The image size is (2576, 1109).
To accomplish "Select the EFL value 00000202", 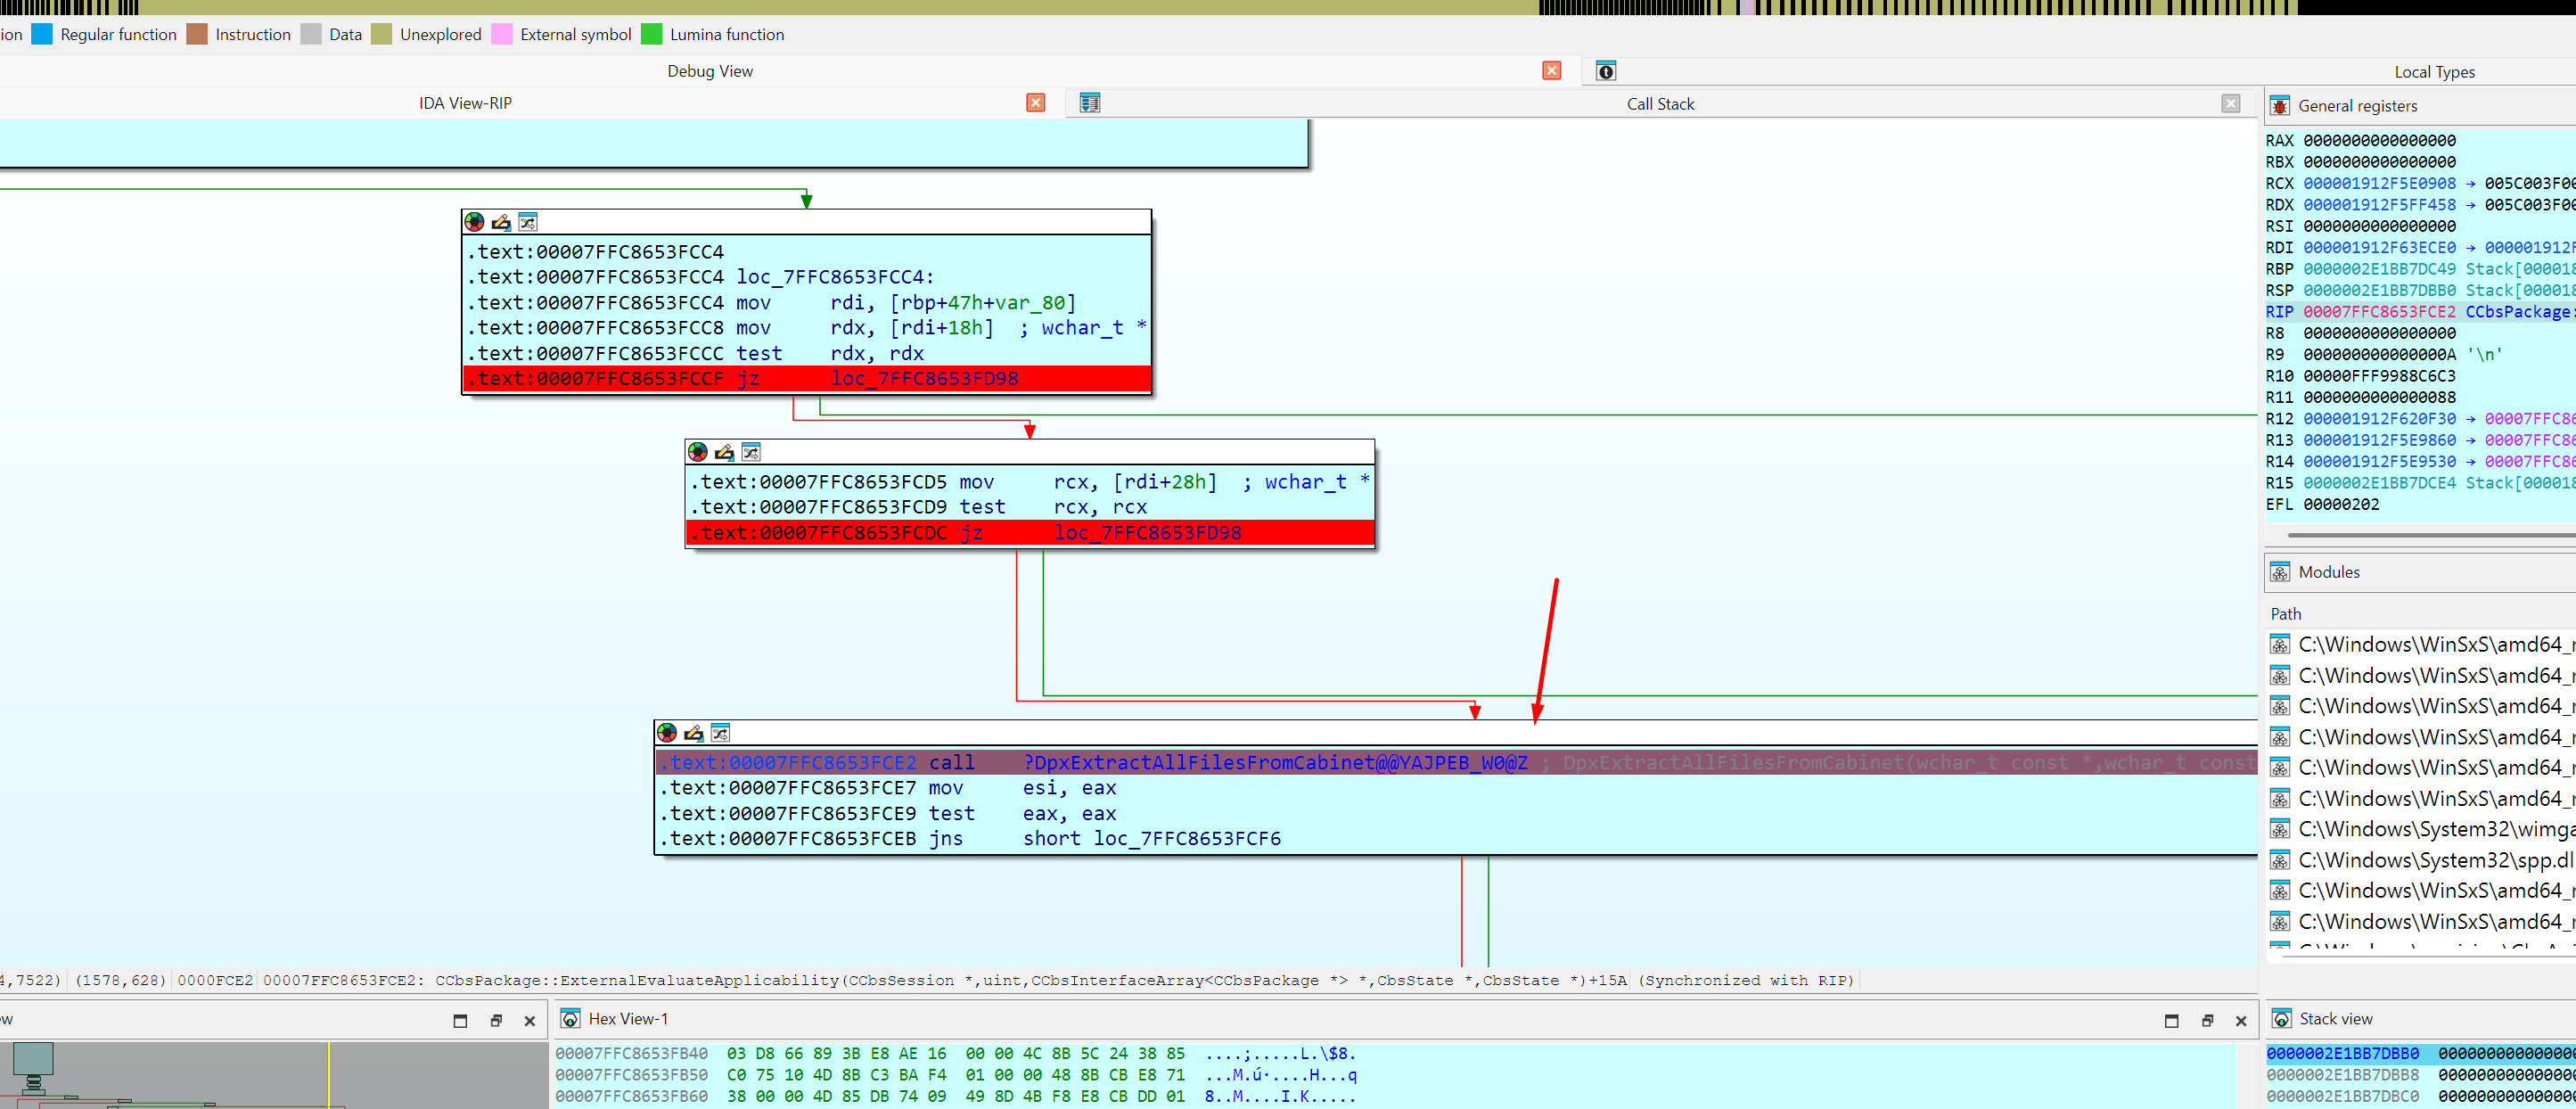I will tap(2341, 505).
